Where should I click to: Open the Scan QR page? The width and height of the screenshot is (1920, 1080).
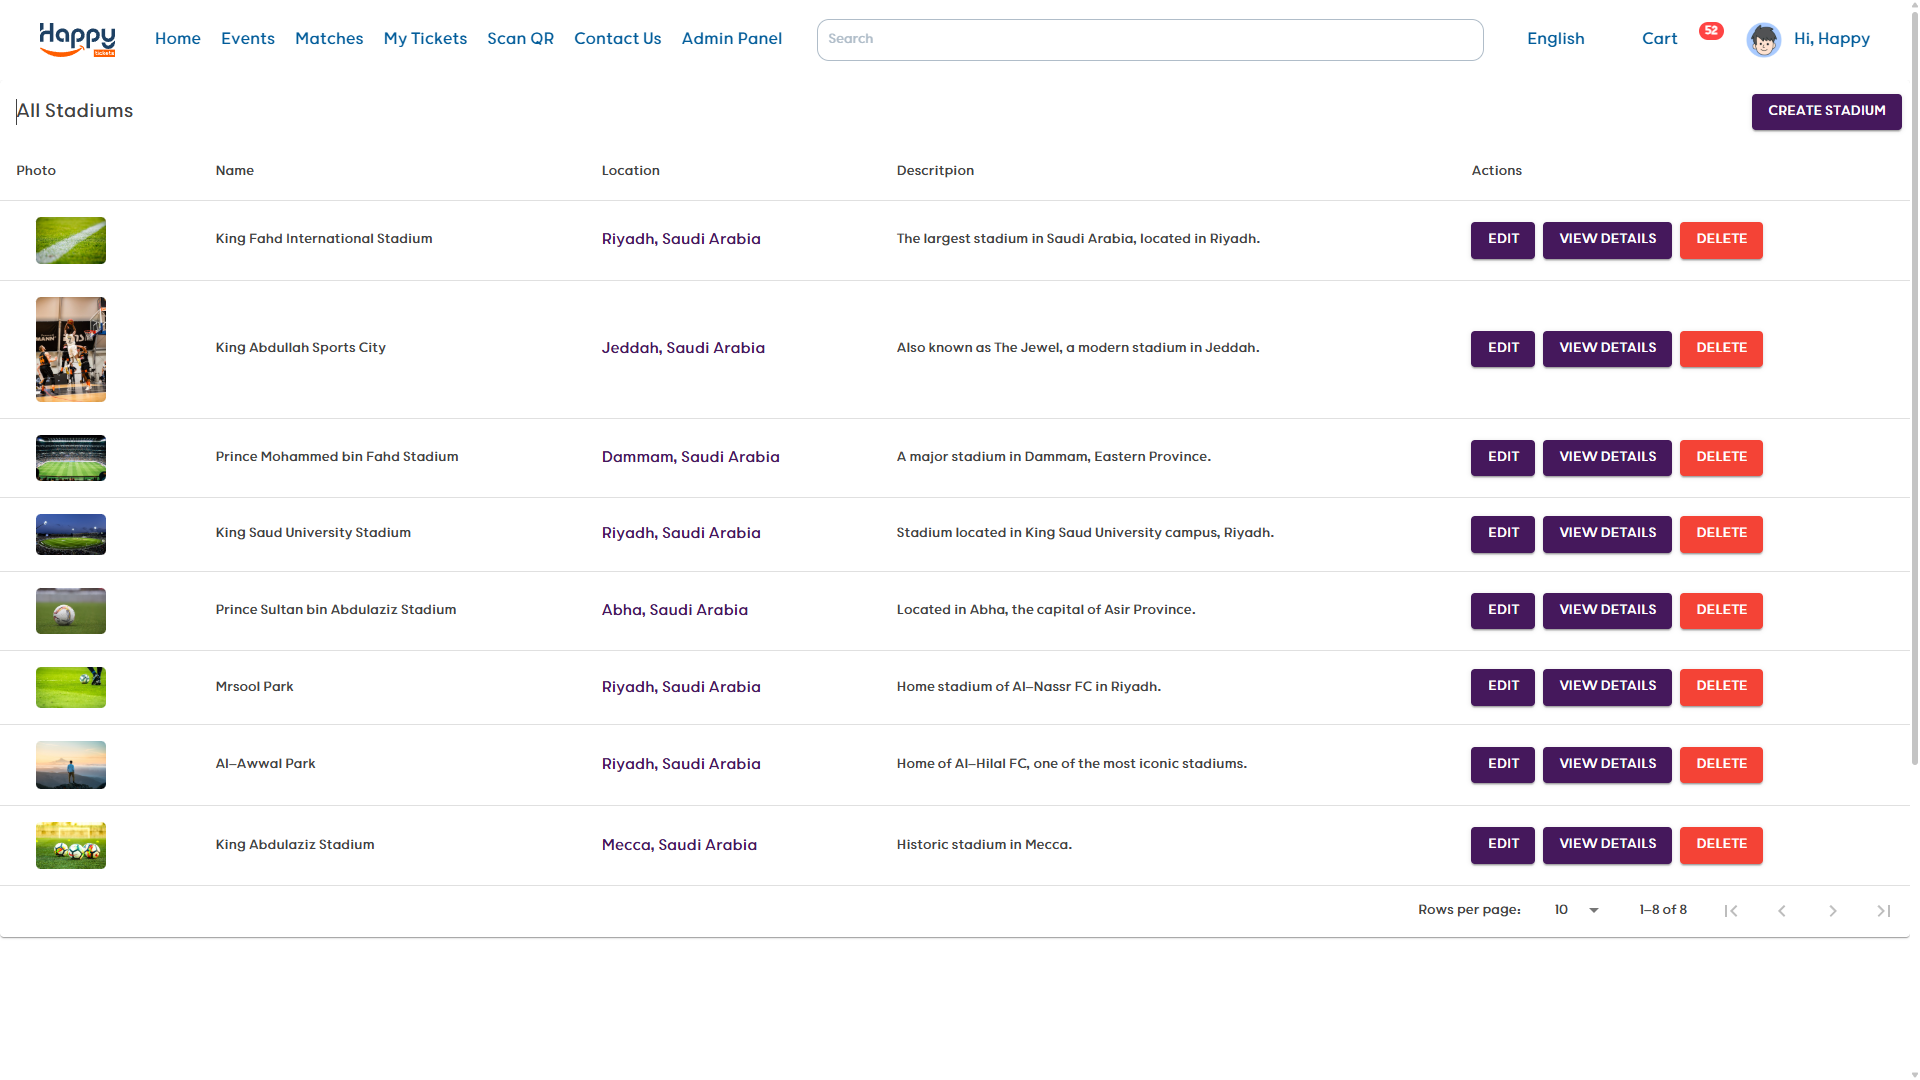point(520,39)
